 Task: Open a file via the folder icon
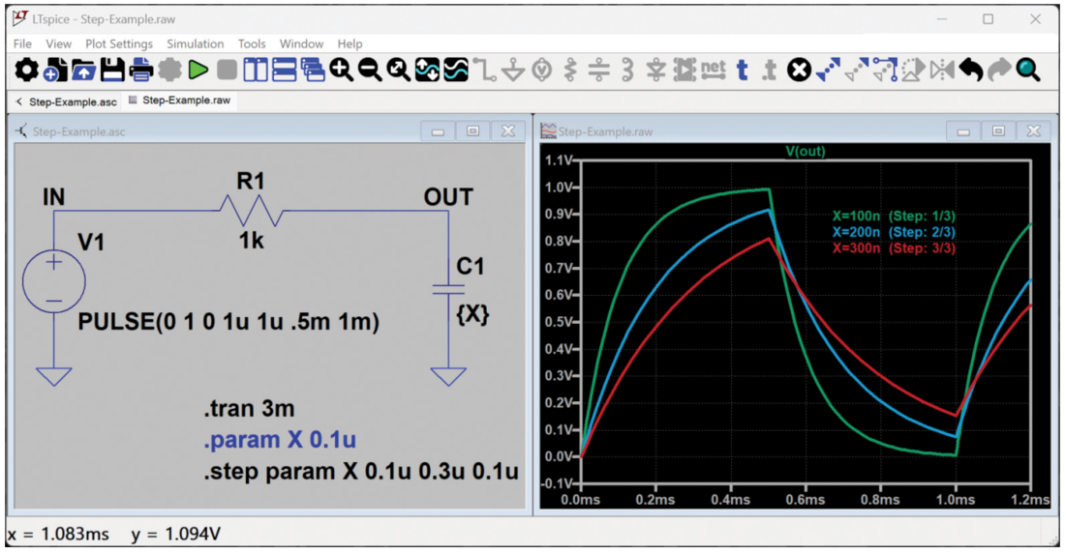(x=83, y=69)
